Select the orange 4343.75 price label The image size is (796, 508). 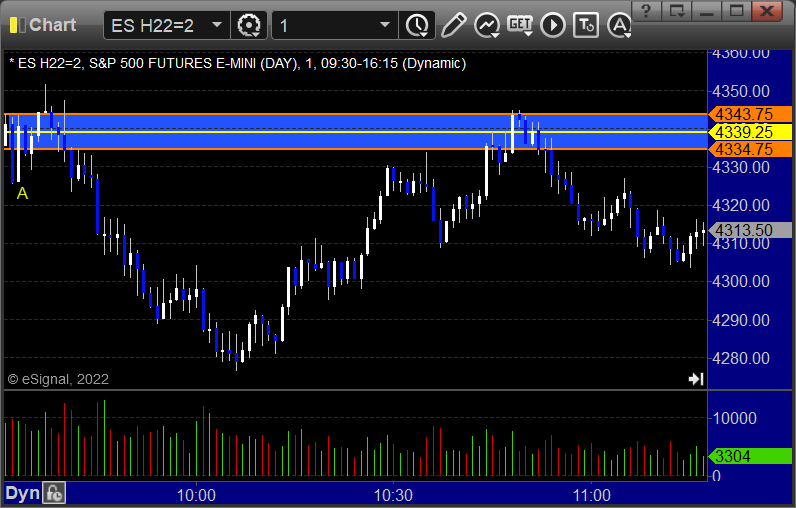click(750, 114)
